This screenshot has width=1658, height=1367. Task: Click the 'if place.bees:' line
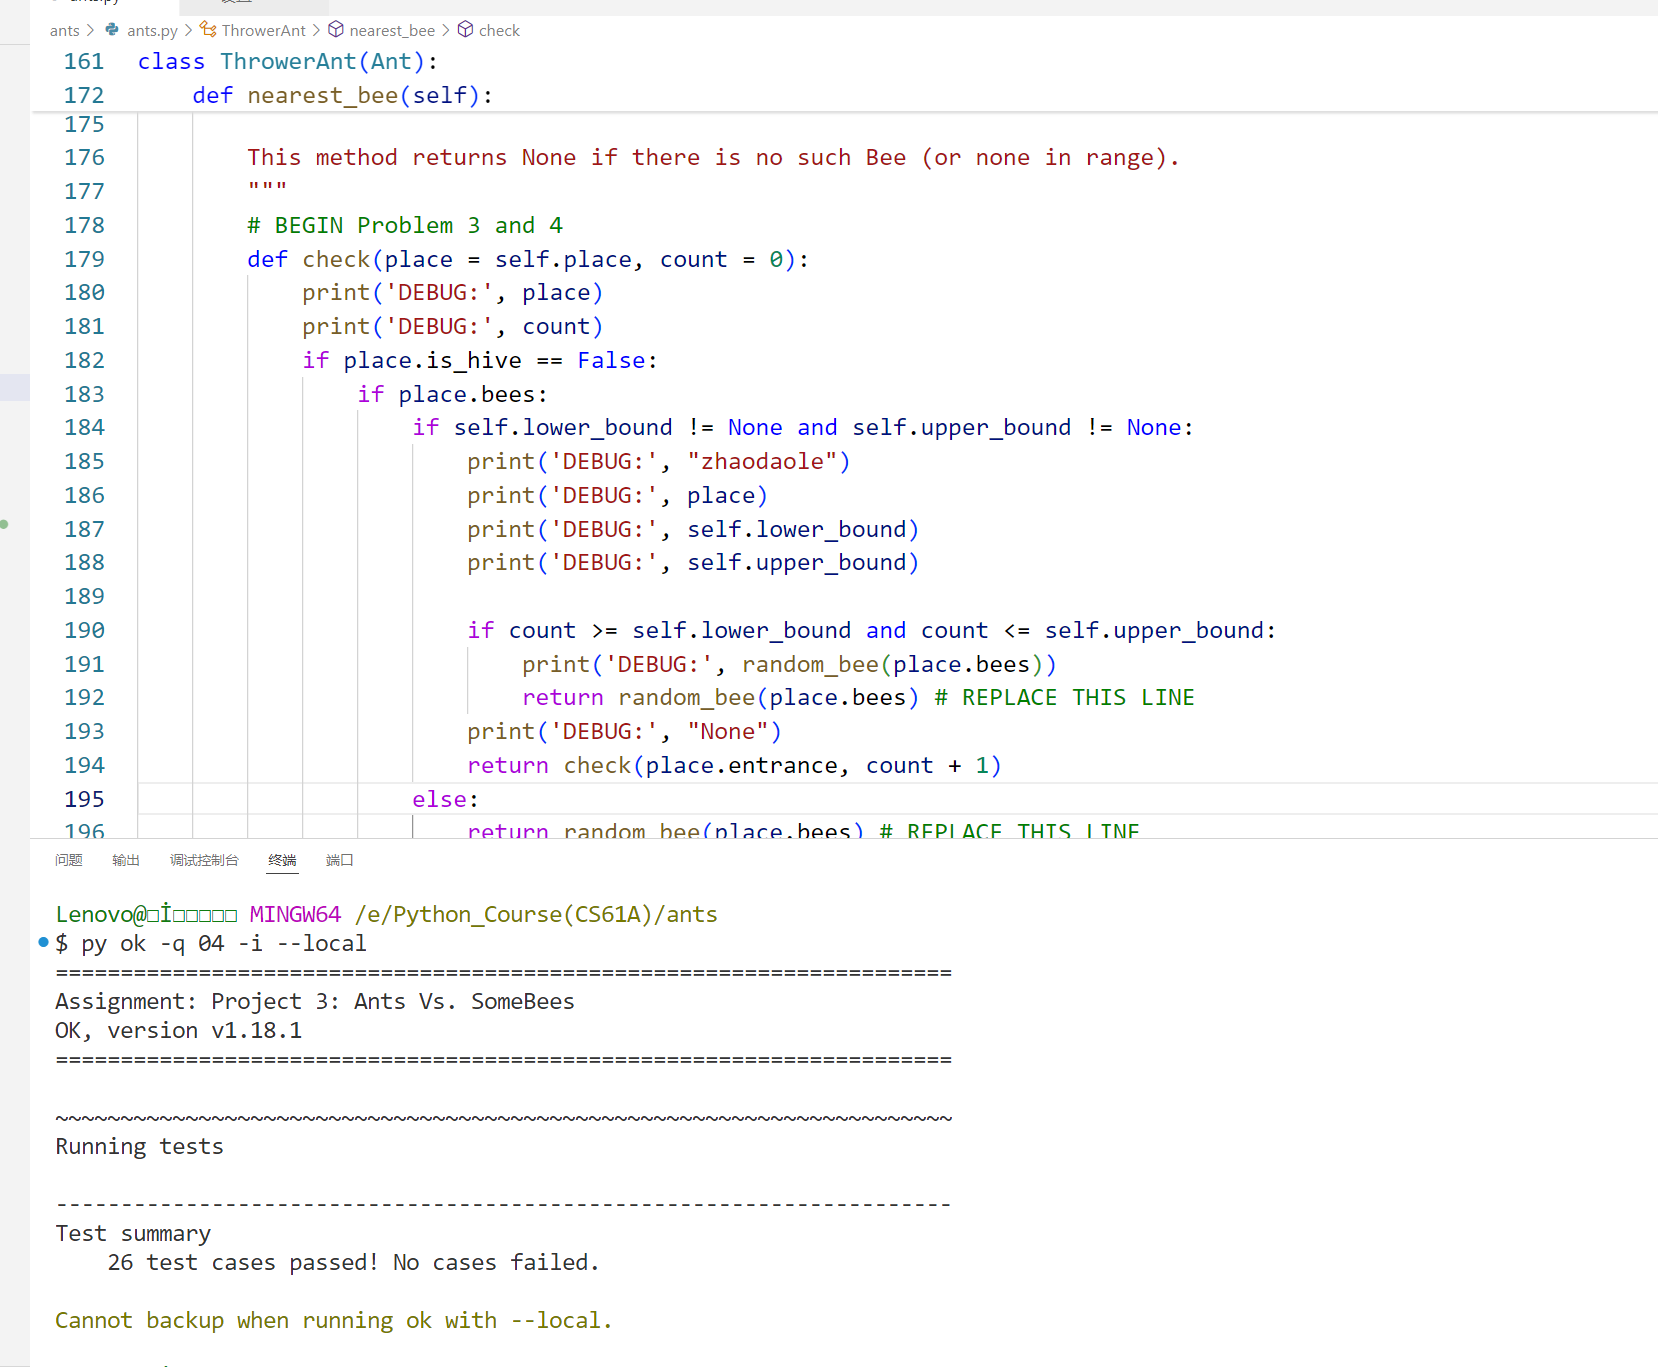(452, 395)
